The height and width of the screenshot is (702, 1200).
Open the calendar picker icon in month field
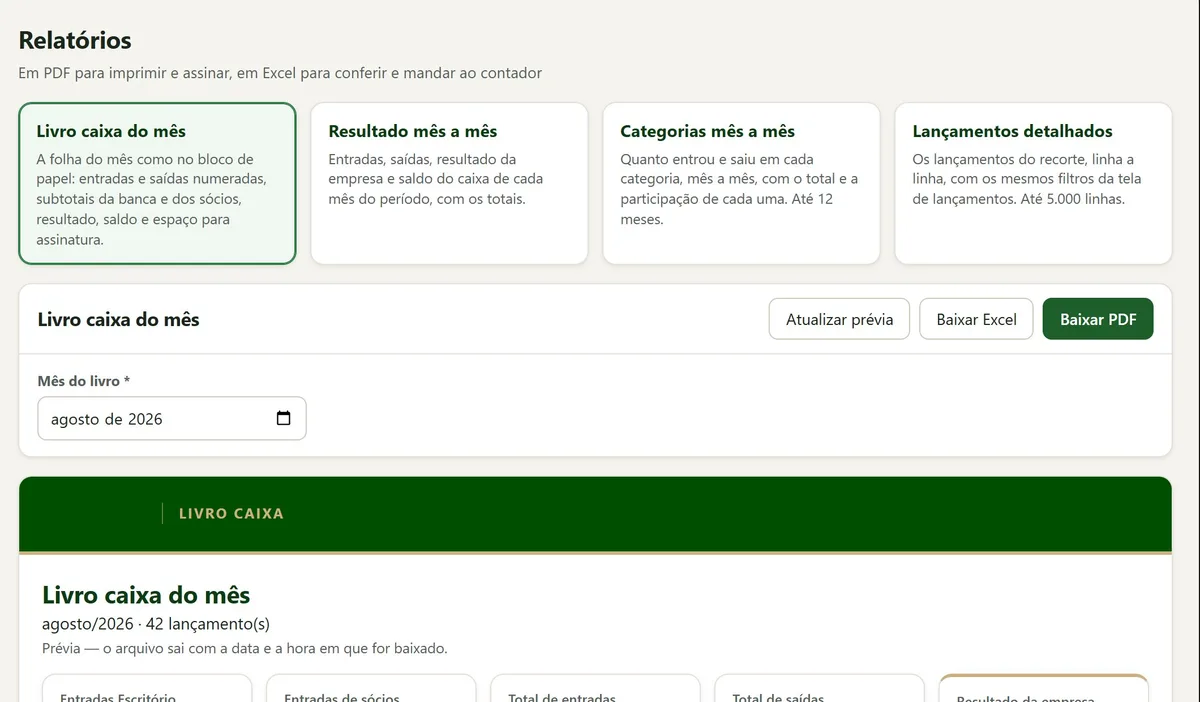pos(283,419)
